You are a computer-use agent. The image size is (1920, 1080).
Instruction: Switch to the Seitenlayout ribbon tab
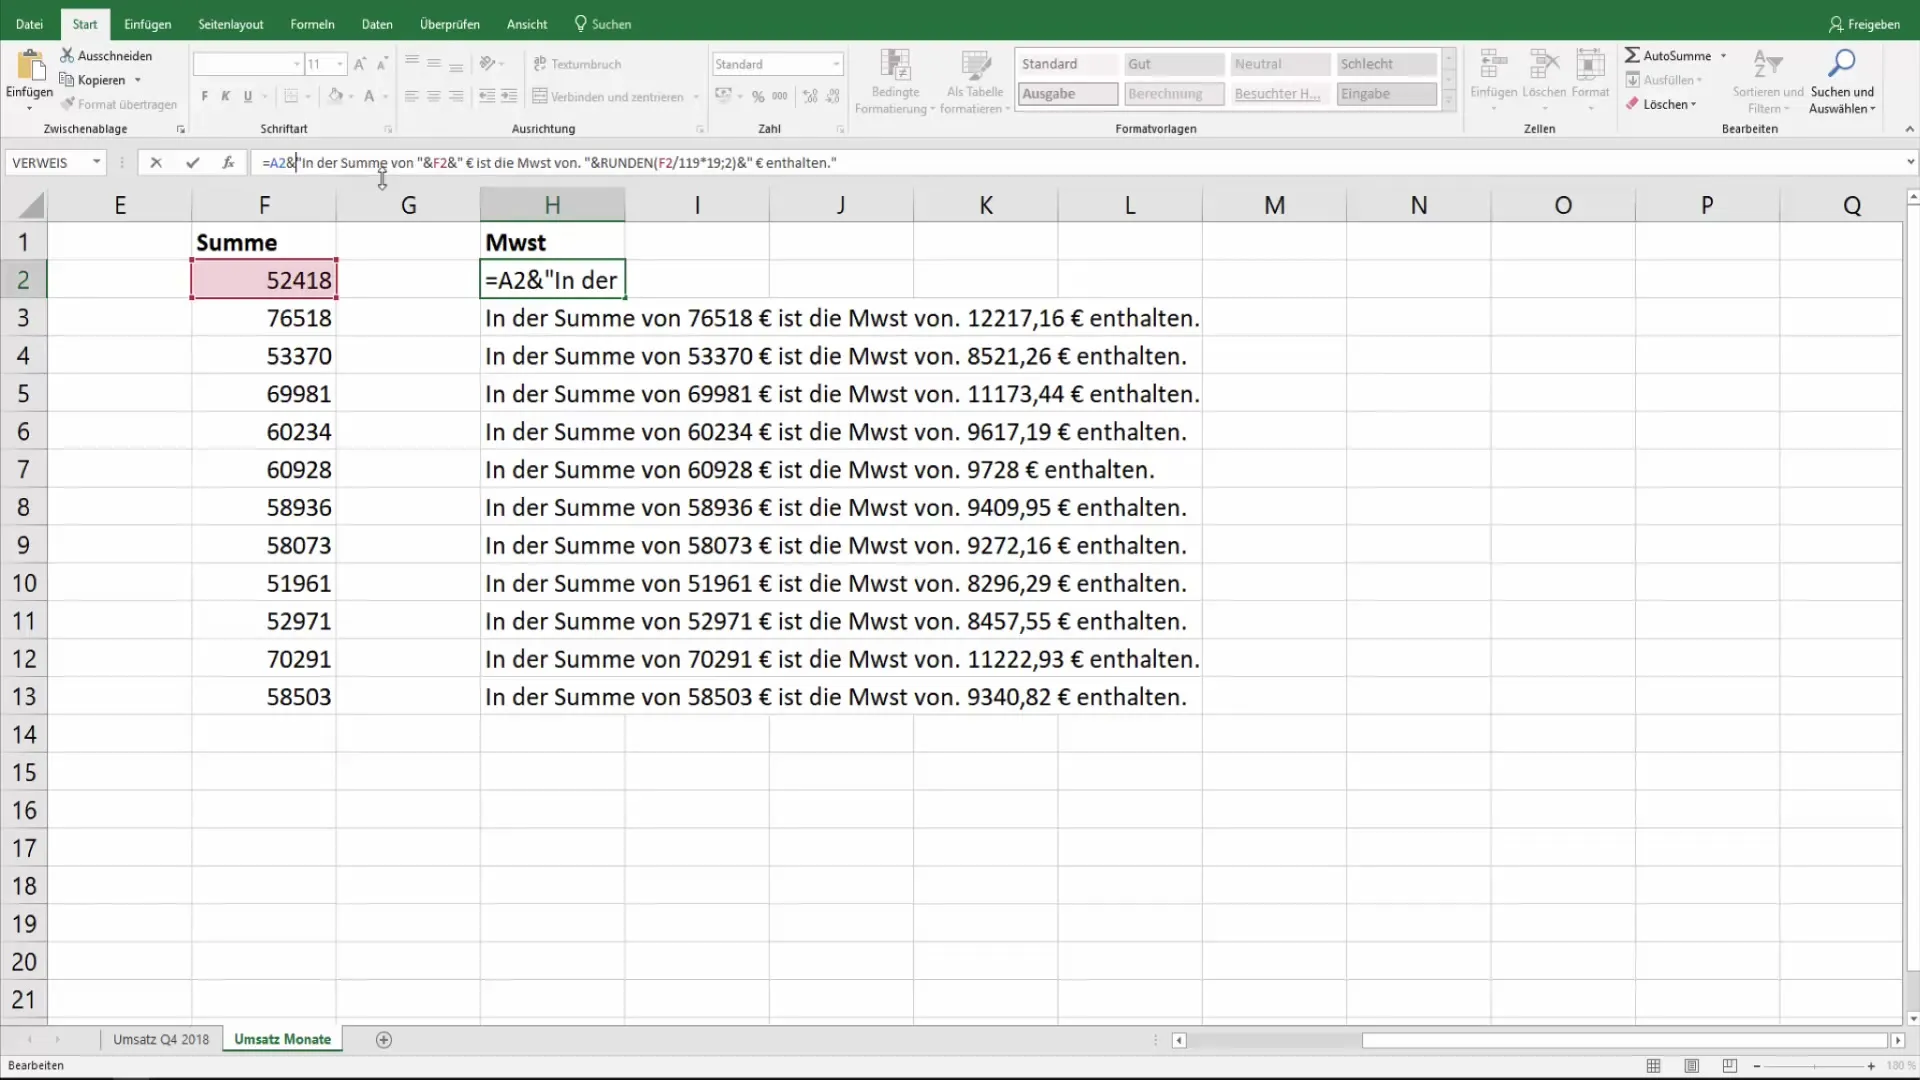coord(231,24)
